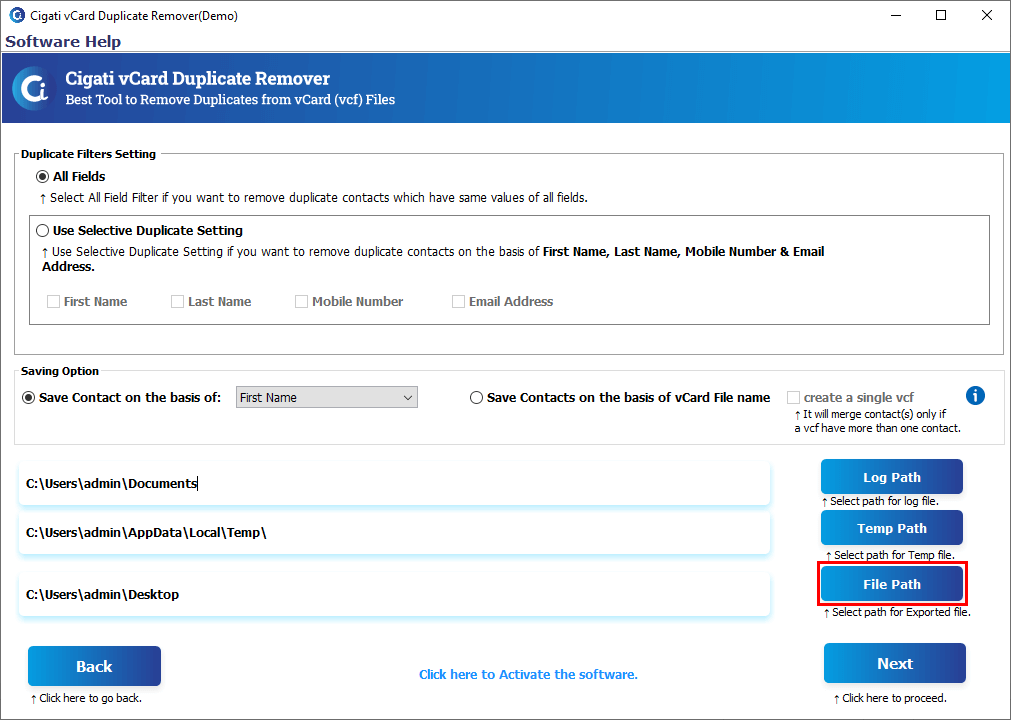Close the Cigati vCard Duplicate Remover window

pos(986,15)
